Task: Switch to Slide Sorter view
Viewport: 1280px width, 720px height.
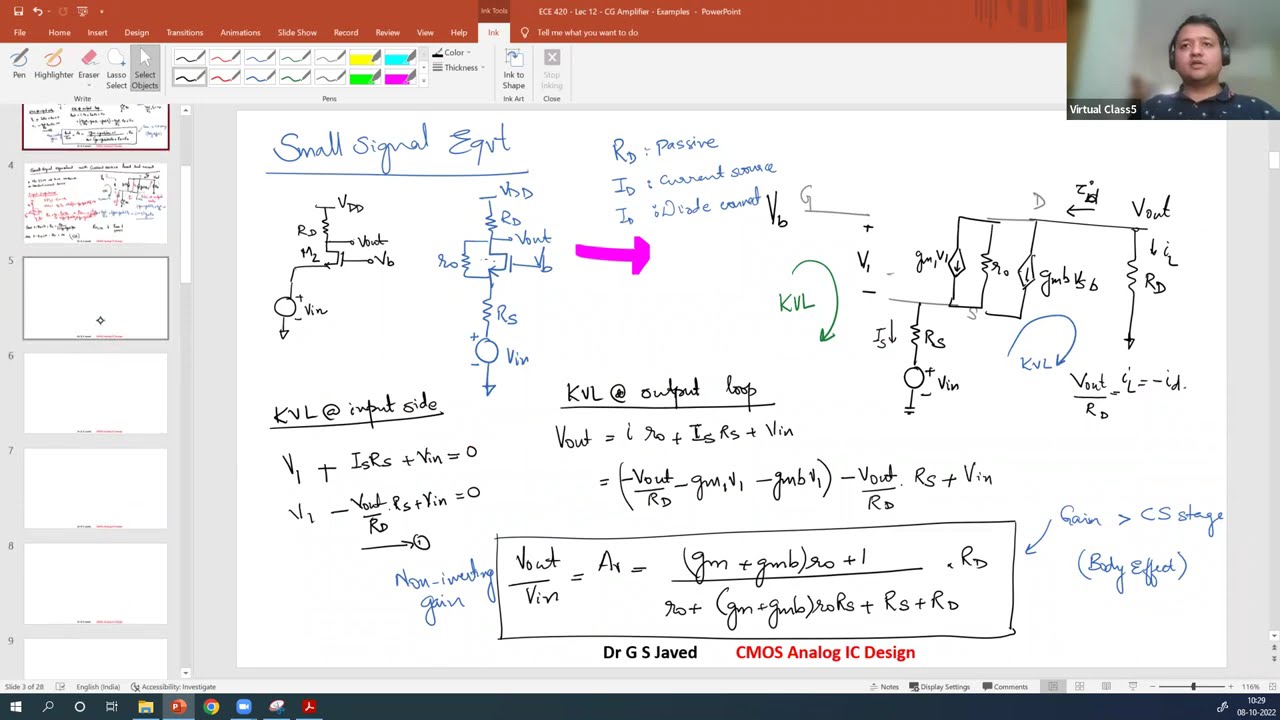Action: point(1079,687)
